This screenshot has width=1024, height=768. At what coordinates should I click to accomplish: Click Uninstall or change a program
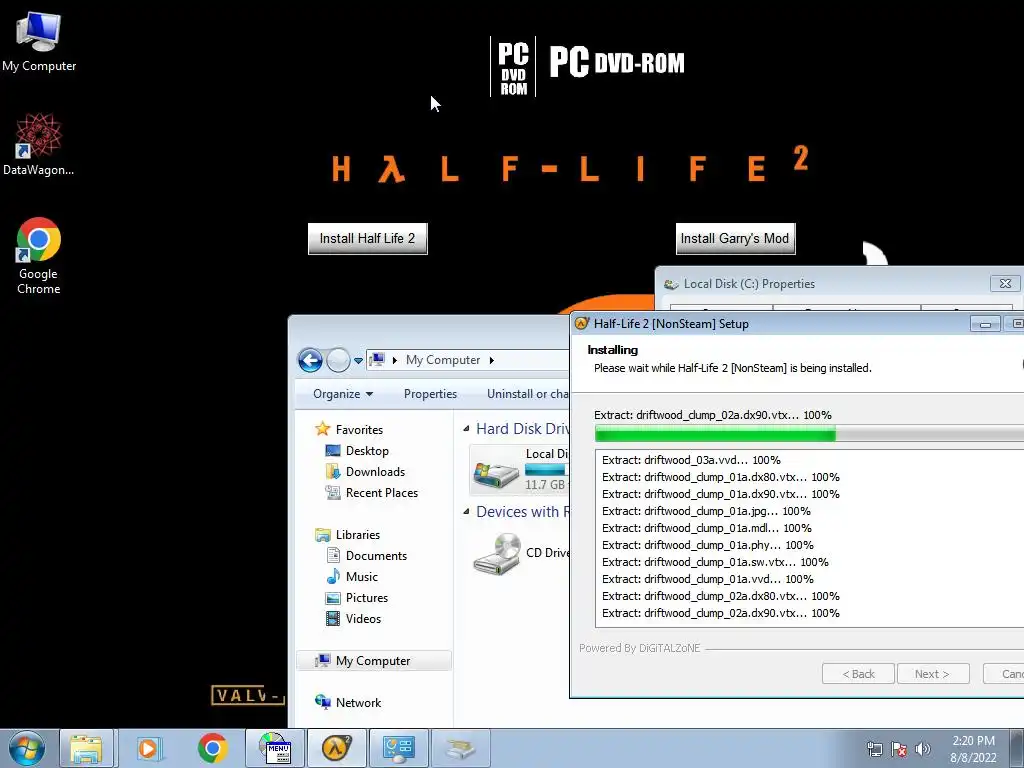527,394
